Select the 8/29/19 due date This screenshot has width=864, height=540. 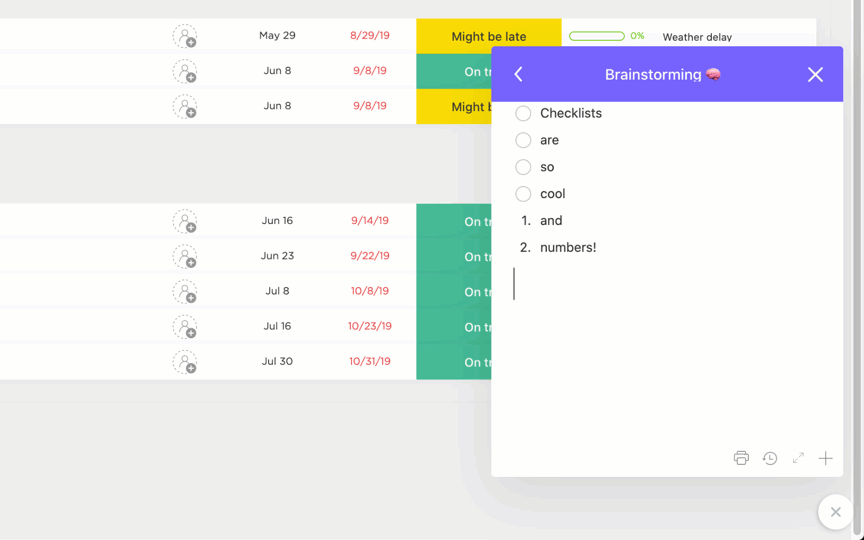[x=369, y=35]
